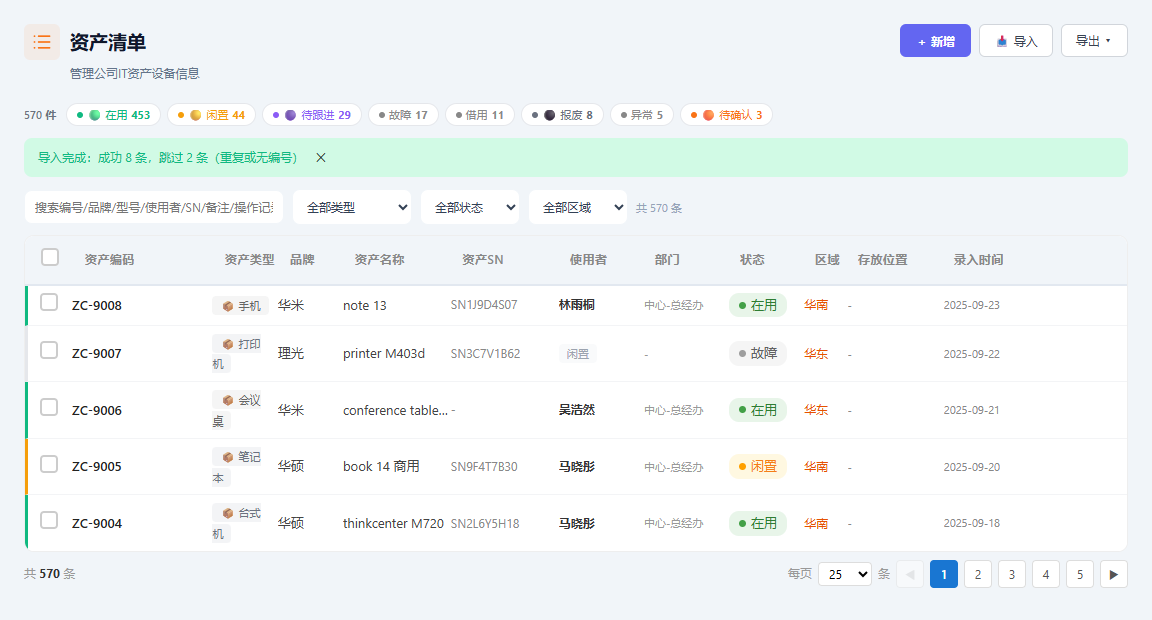The image size is (1152, 620).
Task: Sort by 资产编码 column header
Action: (109, 259)
